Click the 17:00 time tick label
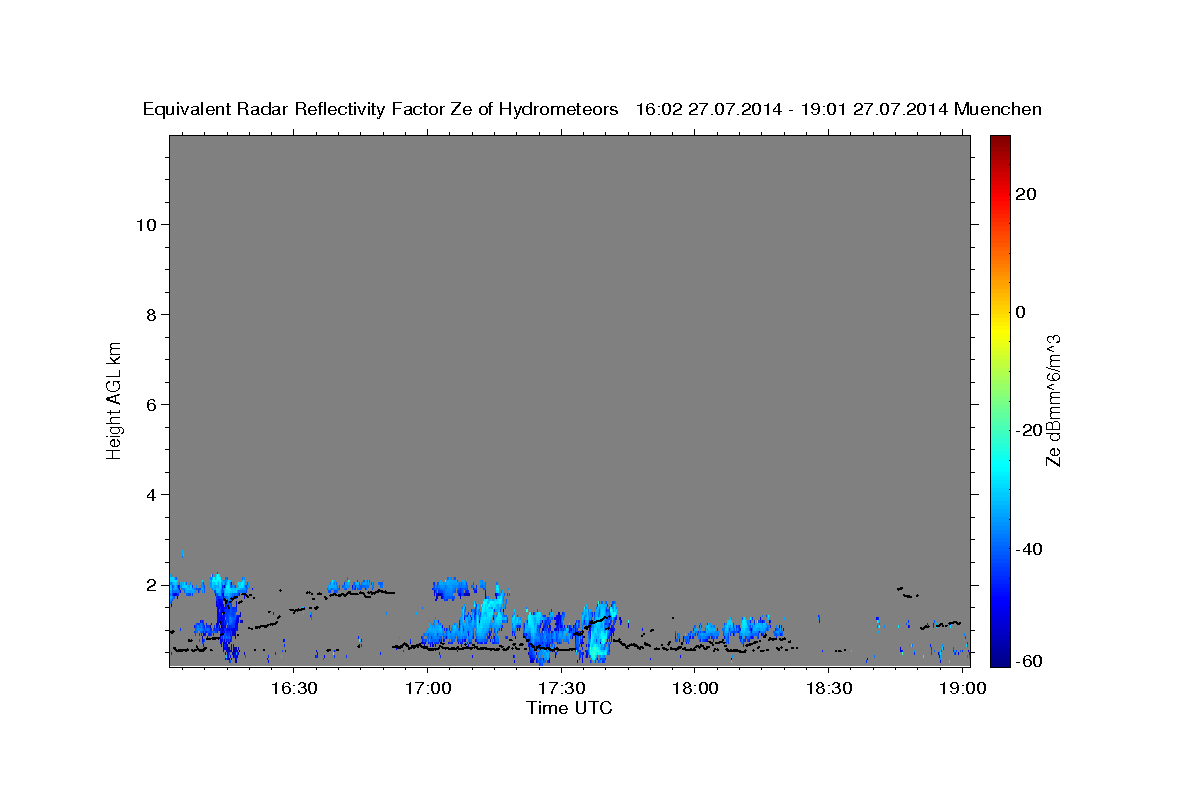This screenshot has height=800, width=1200. tap(428, 688)
